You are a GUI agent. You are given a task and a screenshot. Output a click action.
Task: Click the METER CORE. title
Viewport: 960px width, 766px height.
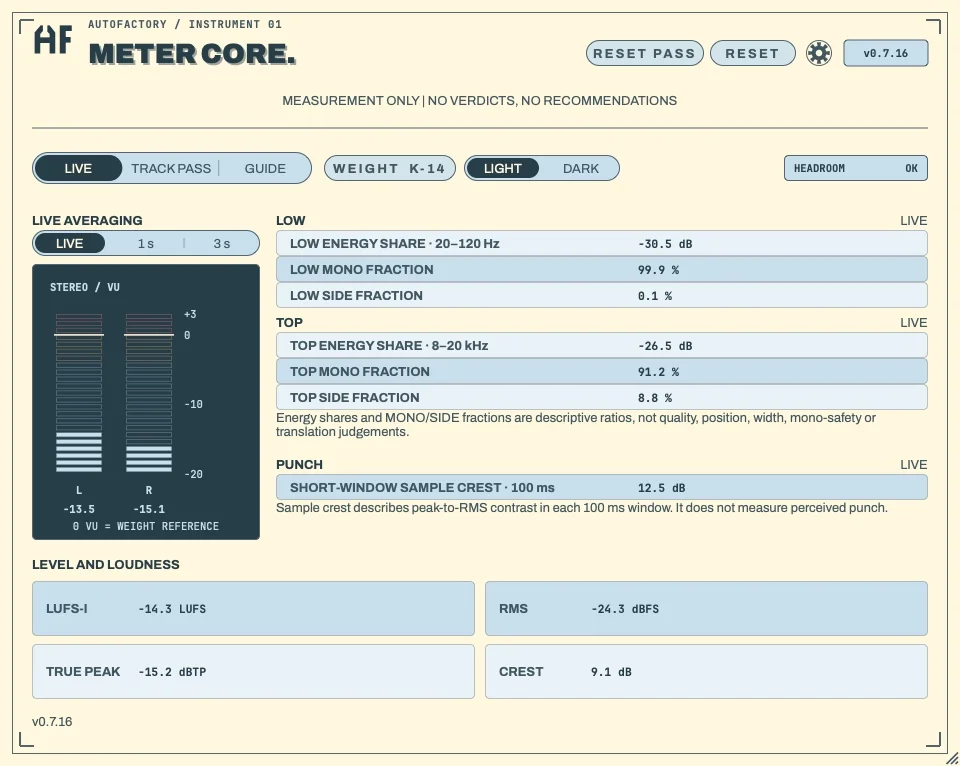[x=192, y=54]
